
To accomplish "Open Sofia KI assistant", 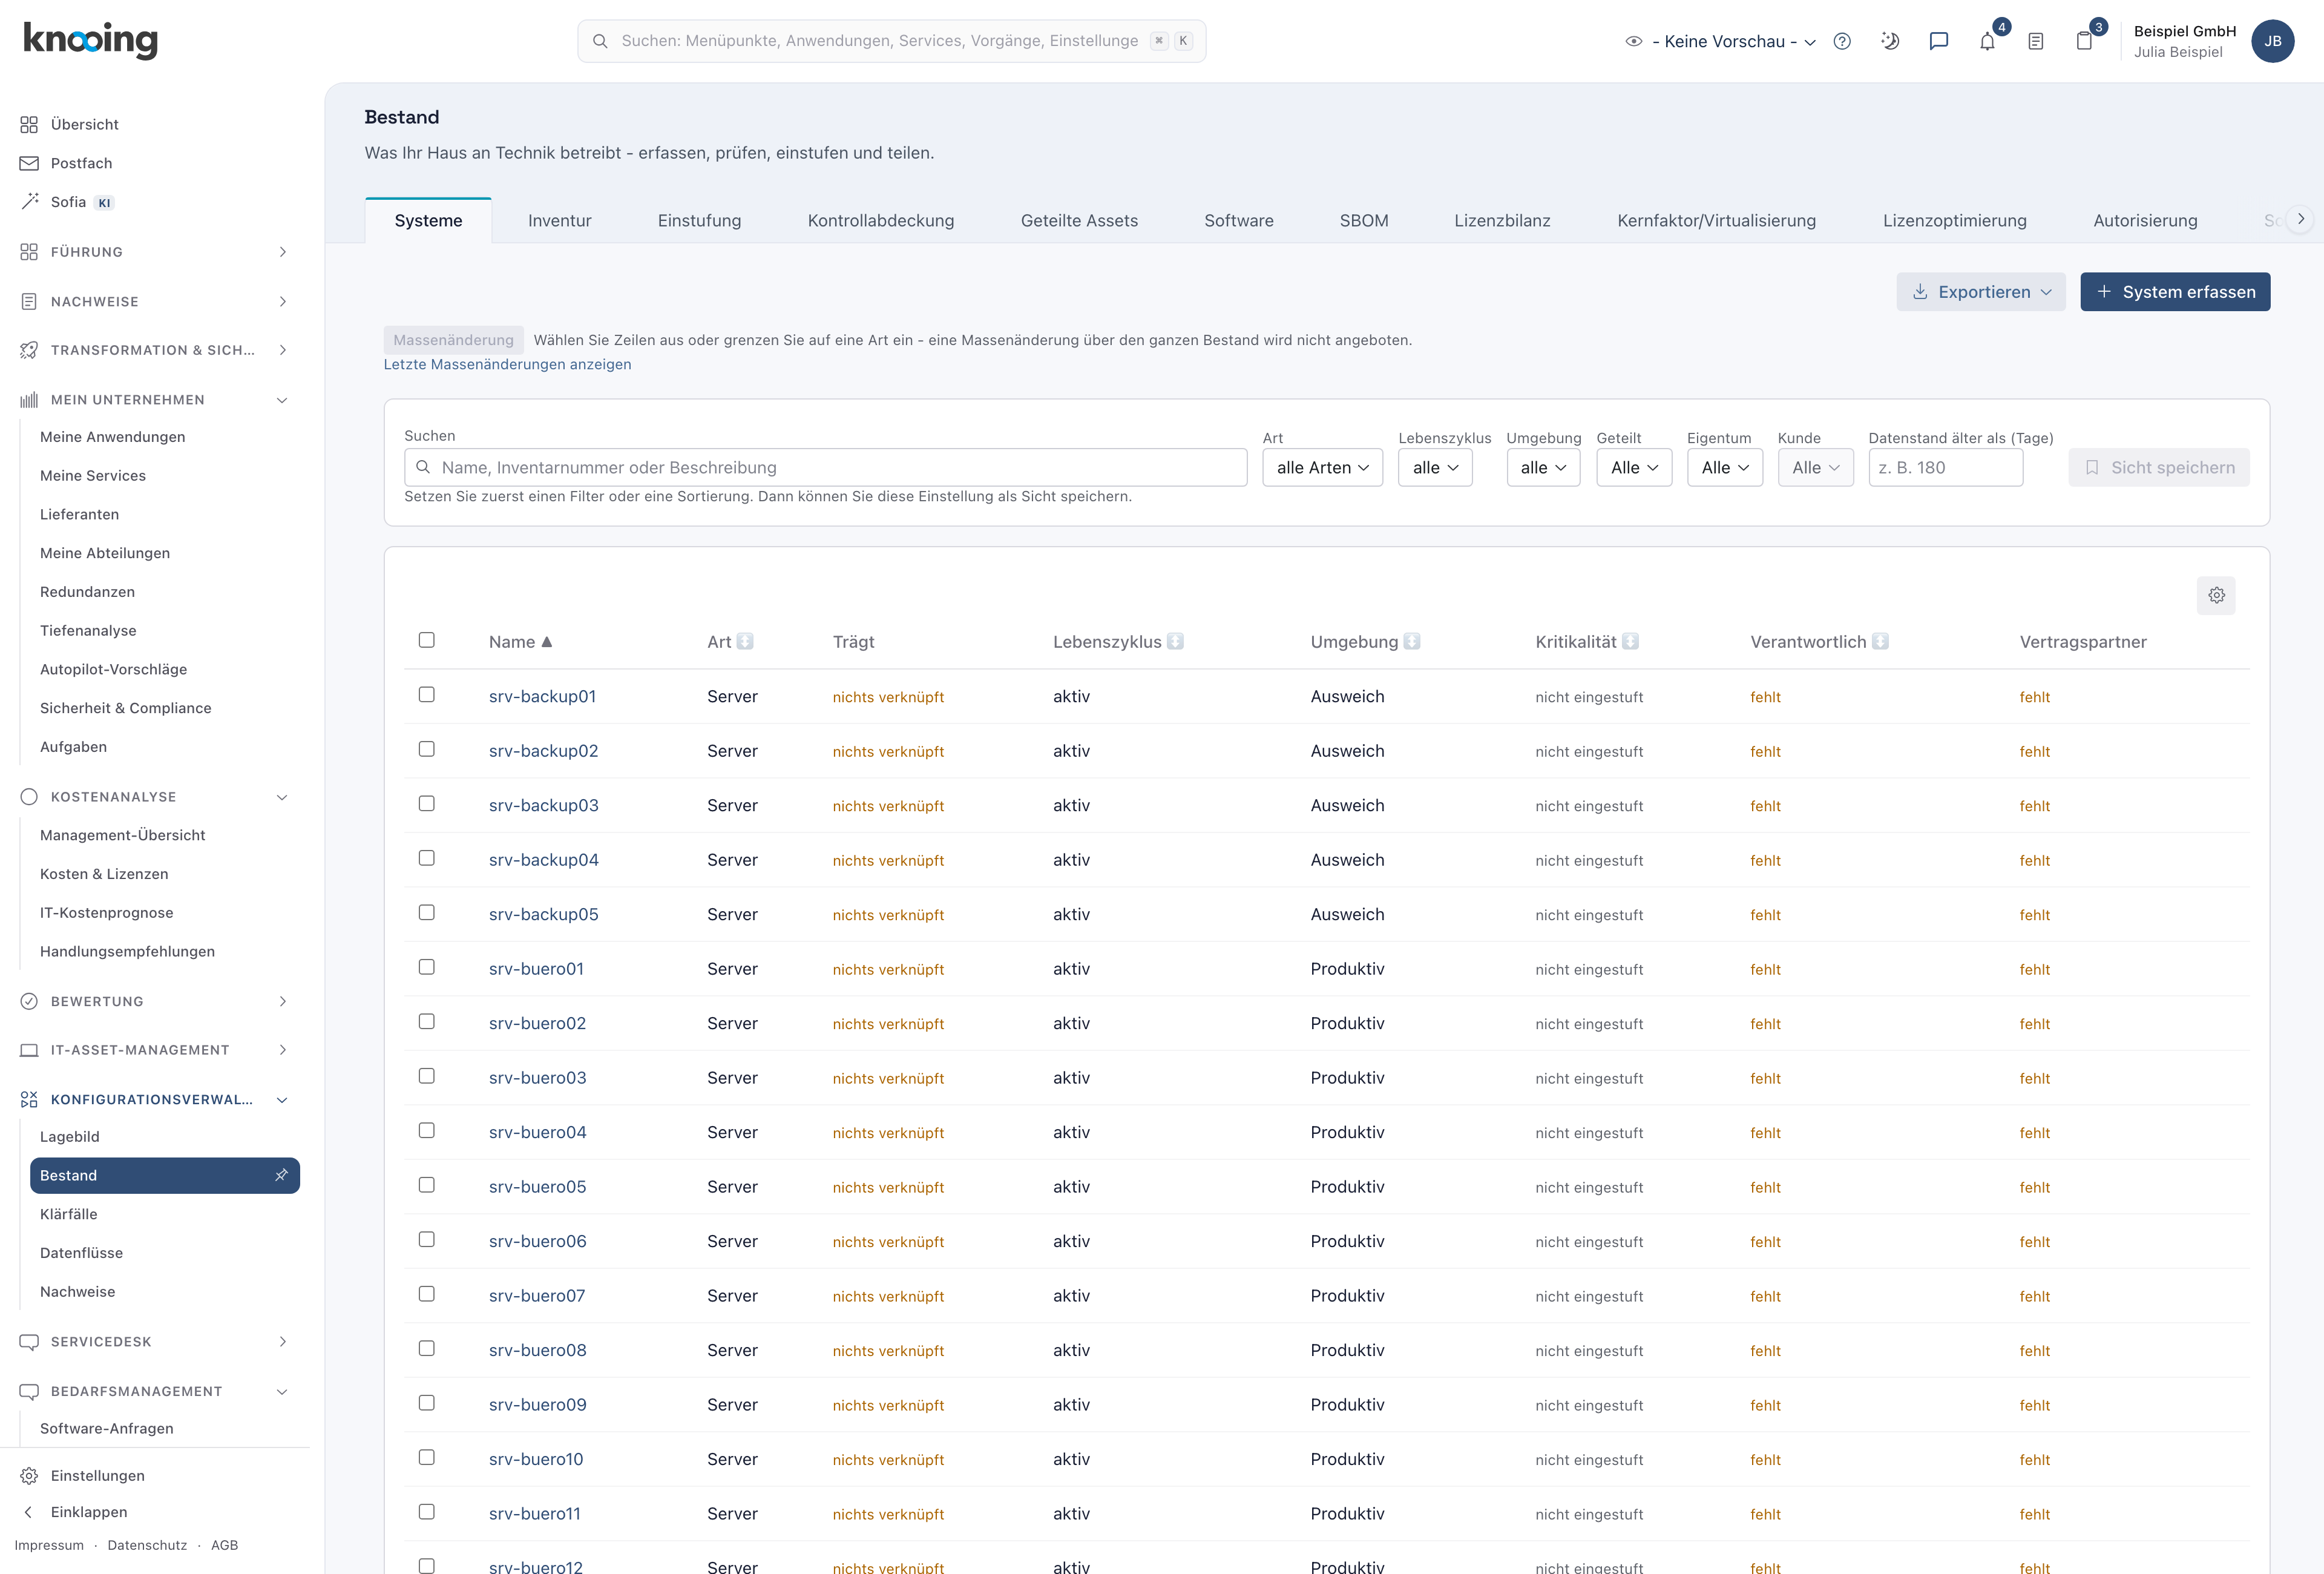I will coord(68,202).
